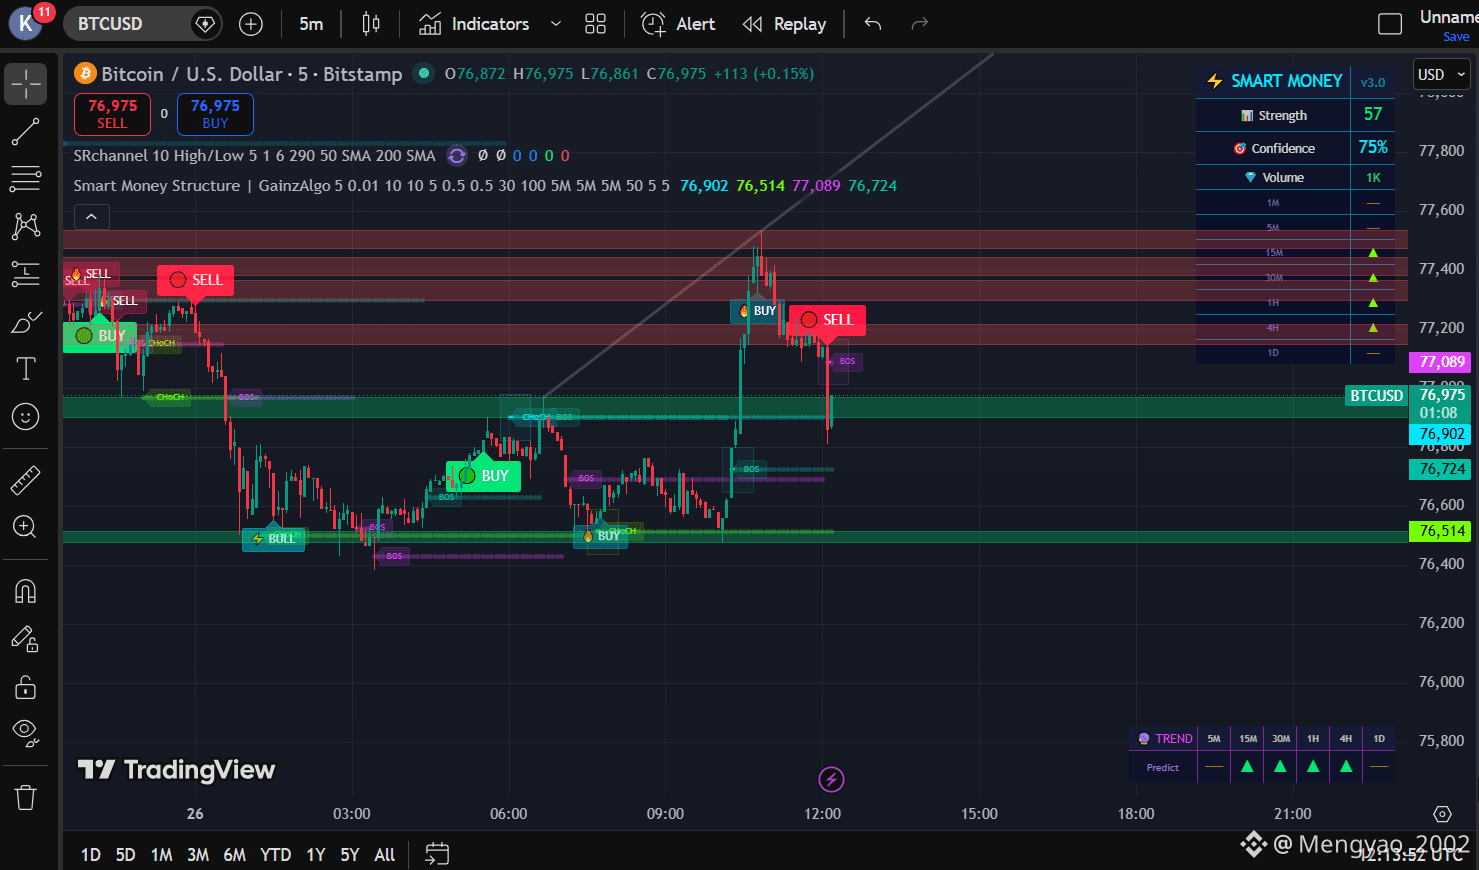
Task: Remove all drawings with the trash icon
Action: [25, 797]
